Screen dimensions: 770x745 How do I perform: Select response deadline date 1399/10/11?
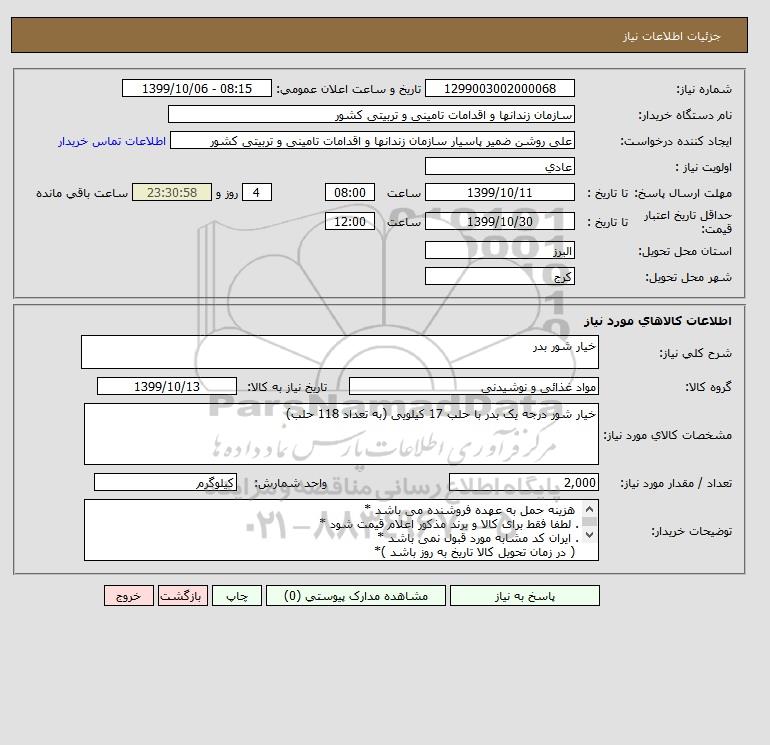click(499, 193)
